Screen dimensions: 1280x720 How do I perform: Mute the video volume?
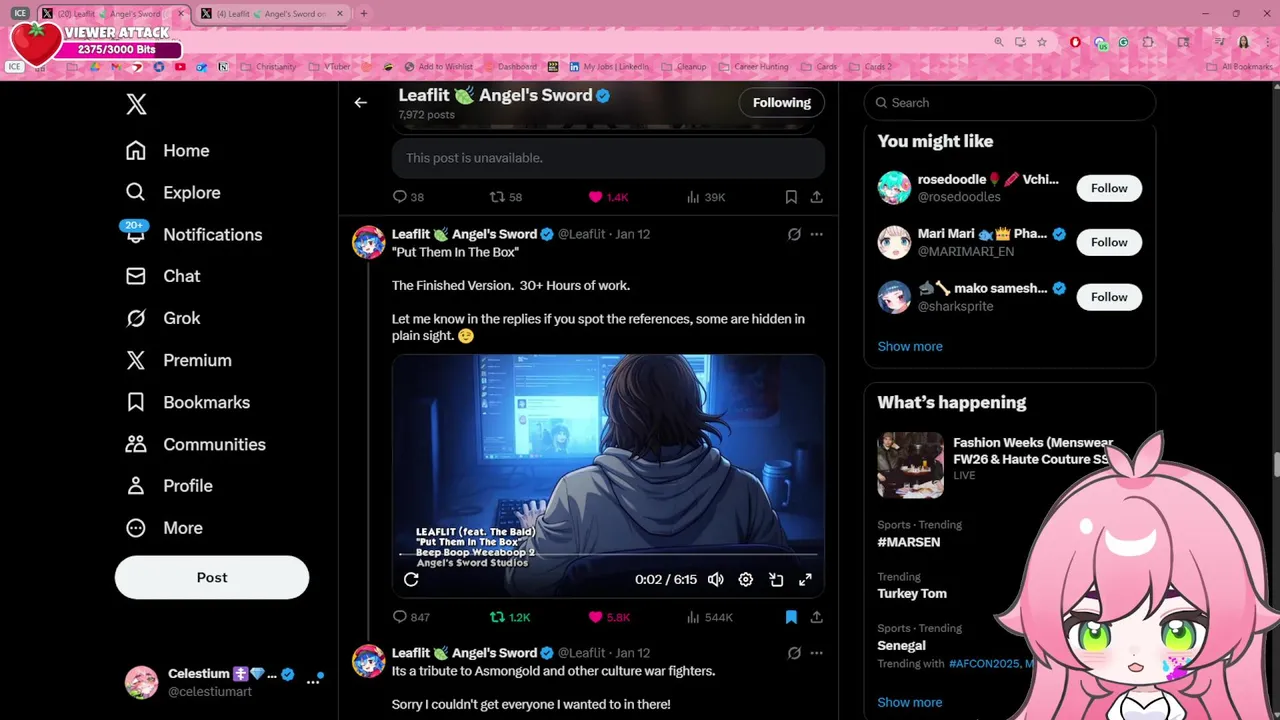(x=716, y=579)
